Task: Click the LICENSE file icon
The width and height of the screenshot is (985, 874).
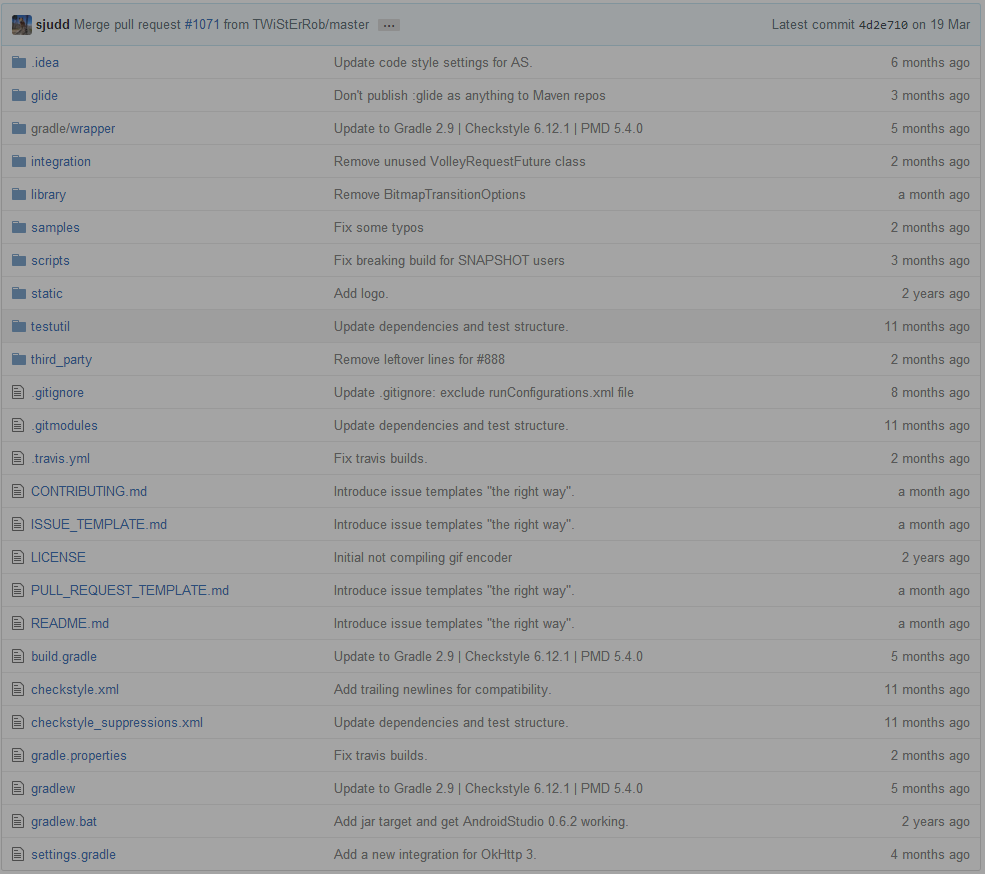Action: click(x=17, y=557)
